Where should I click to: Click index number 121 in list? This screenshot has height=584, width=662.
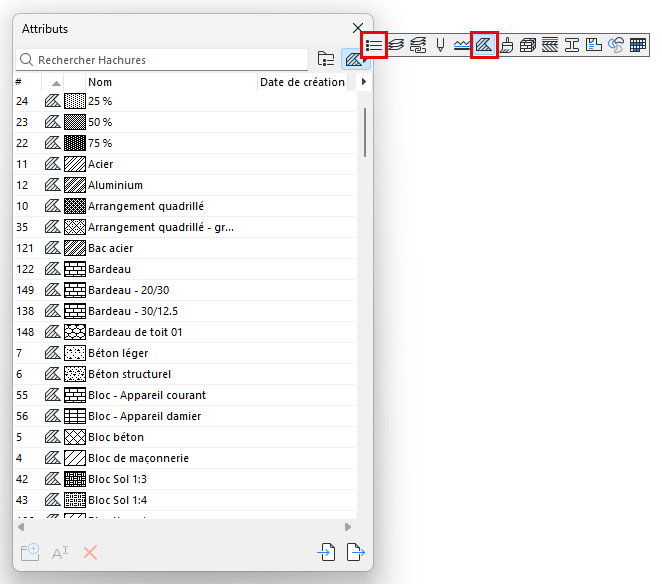click(24, 248)
